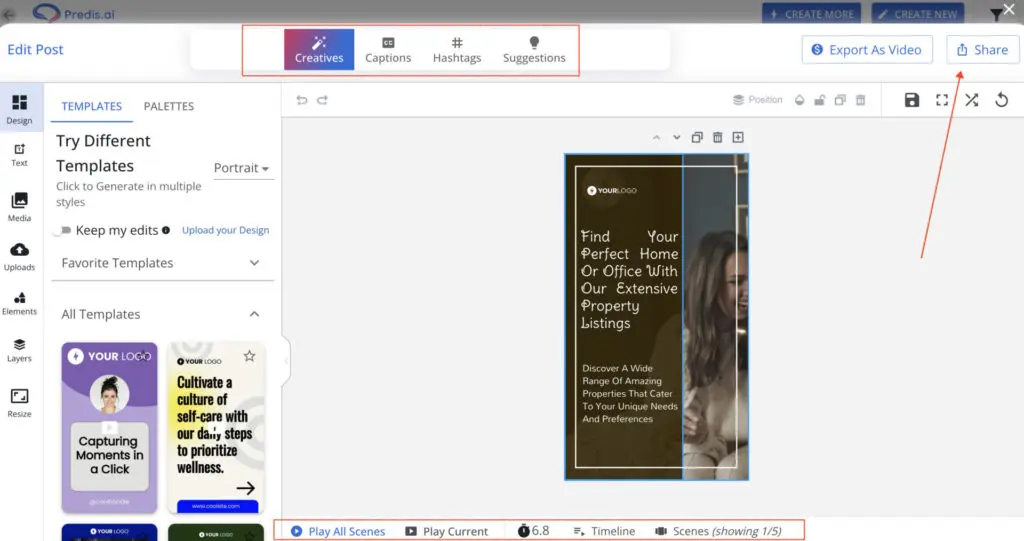The image size is (1024, 541).
Task: Select the Capturing Moments template
Action: (109, 427)
